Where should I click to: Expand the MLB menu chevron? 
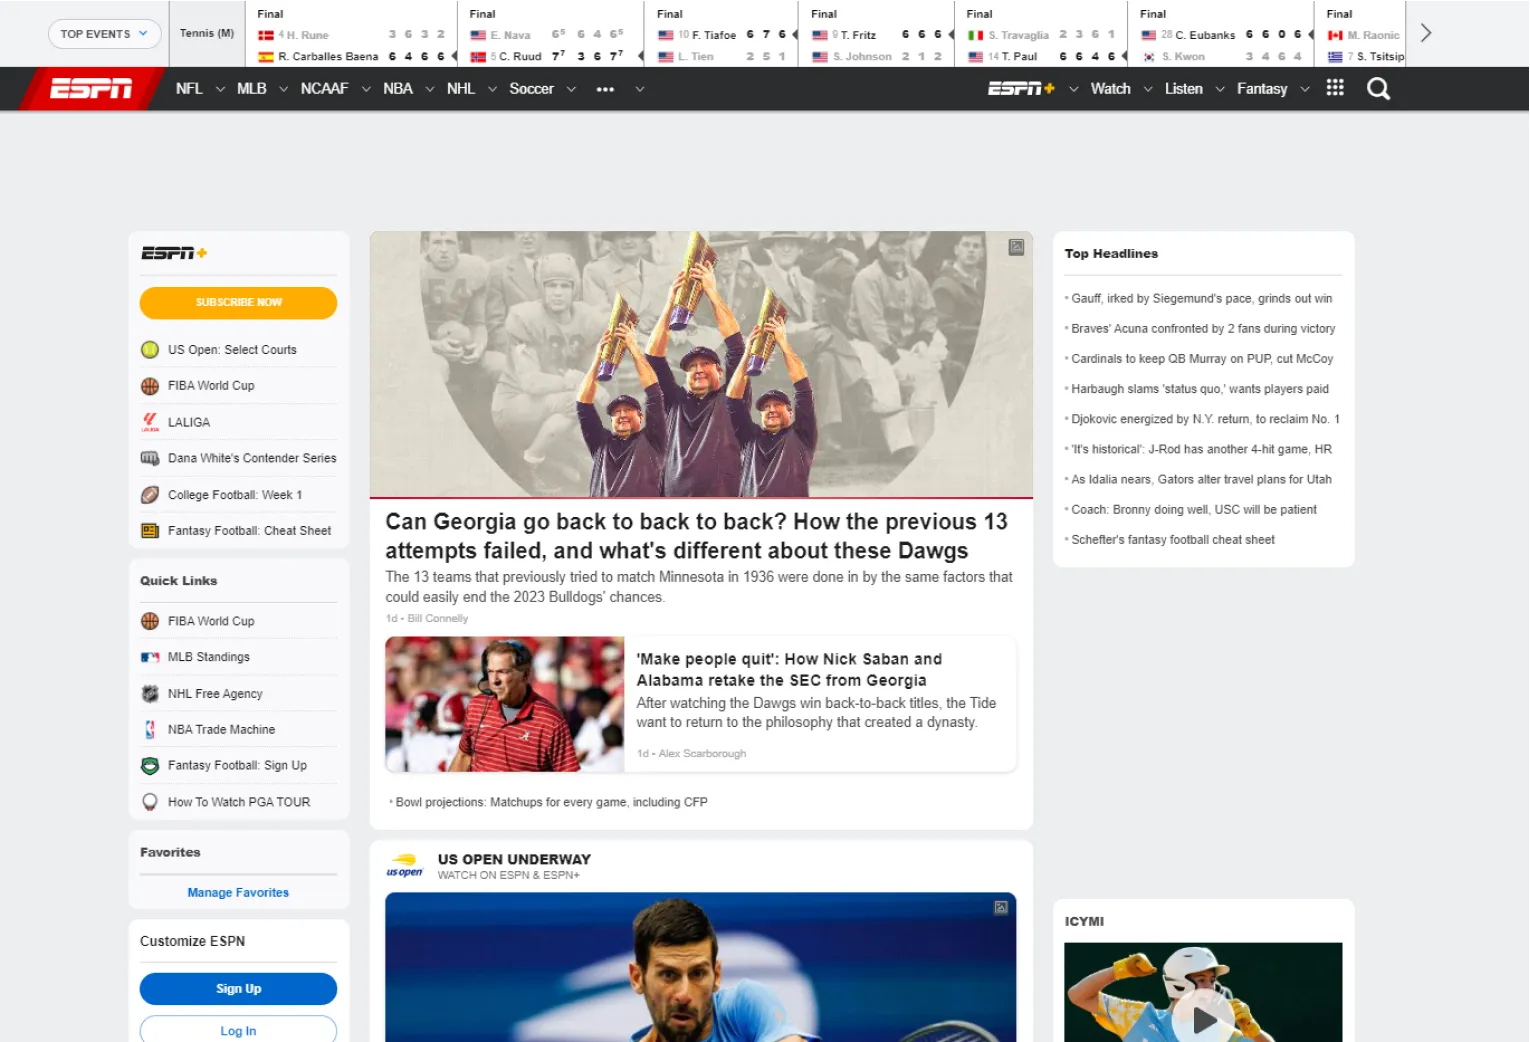[283, 89]
